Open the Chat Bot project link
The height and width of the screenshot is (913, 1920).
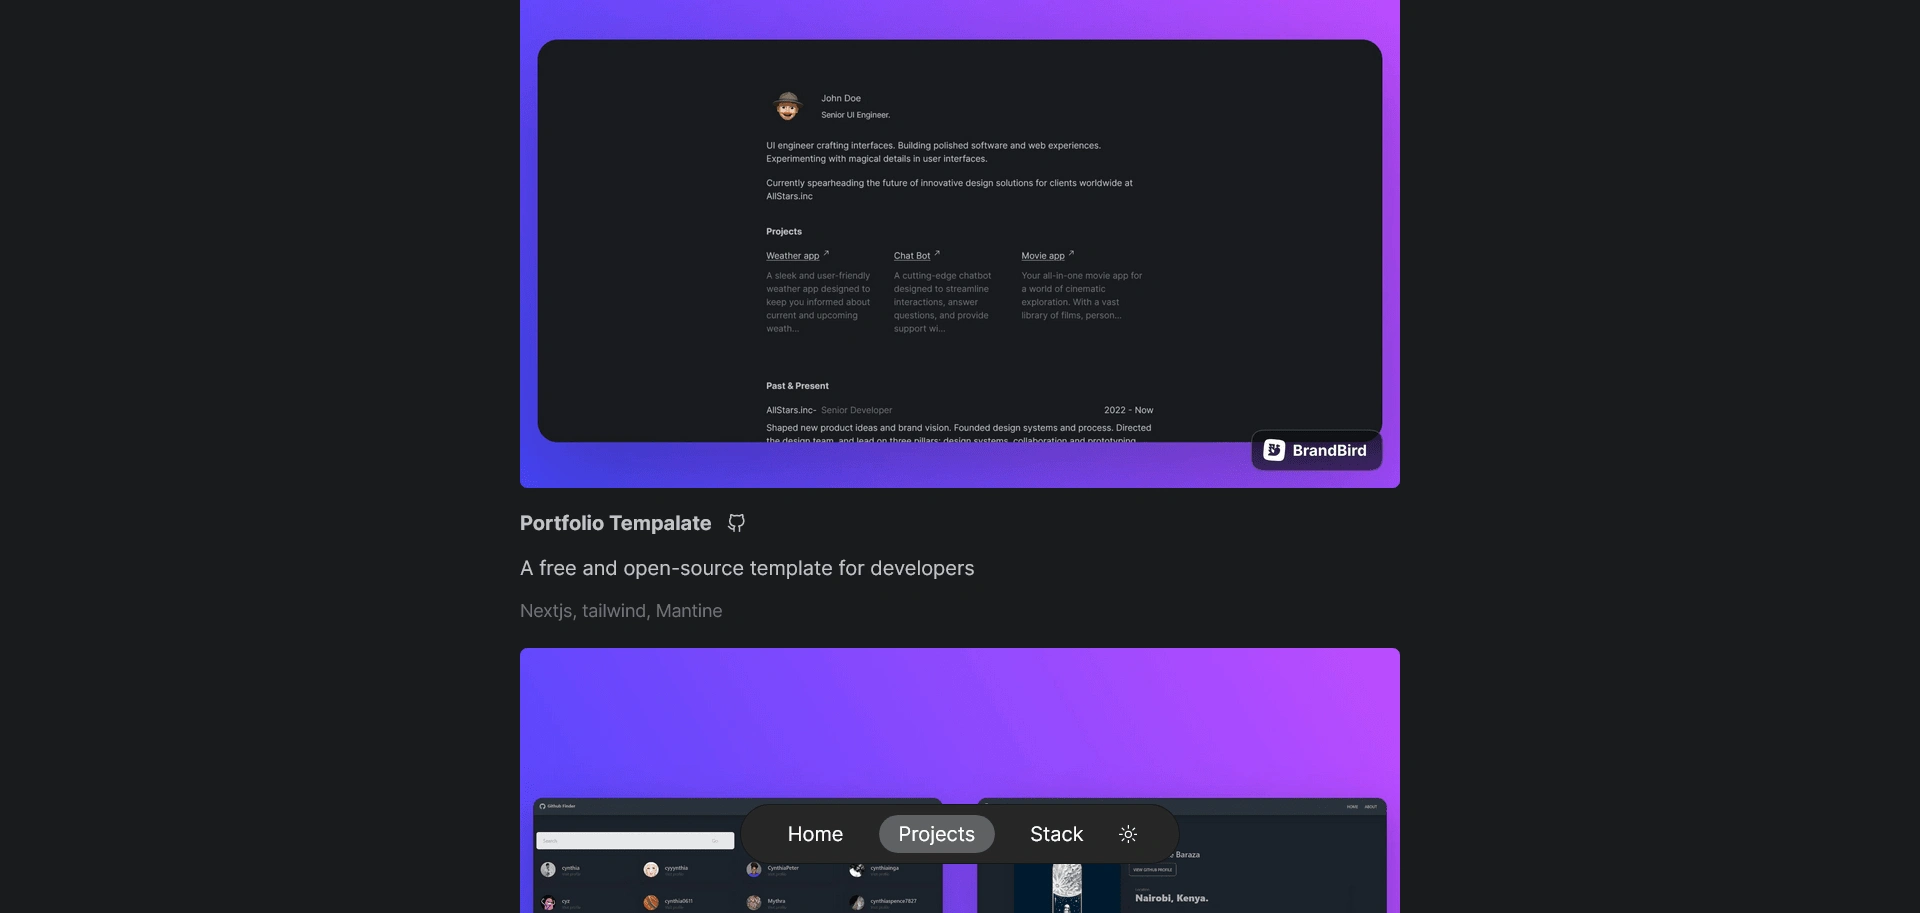tap(912, 256)
